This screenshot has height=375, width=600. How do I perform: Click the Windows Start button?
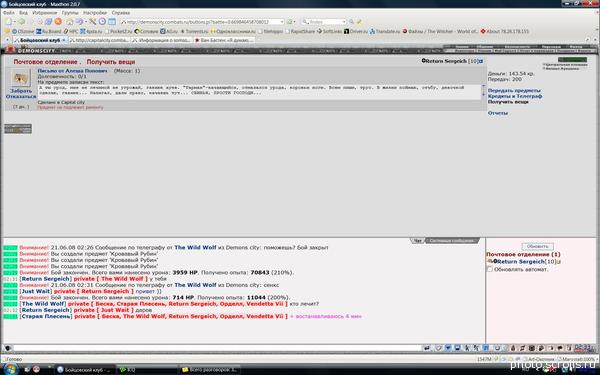[x=10, y=370]
